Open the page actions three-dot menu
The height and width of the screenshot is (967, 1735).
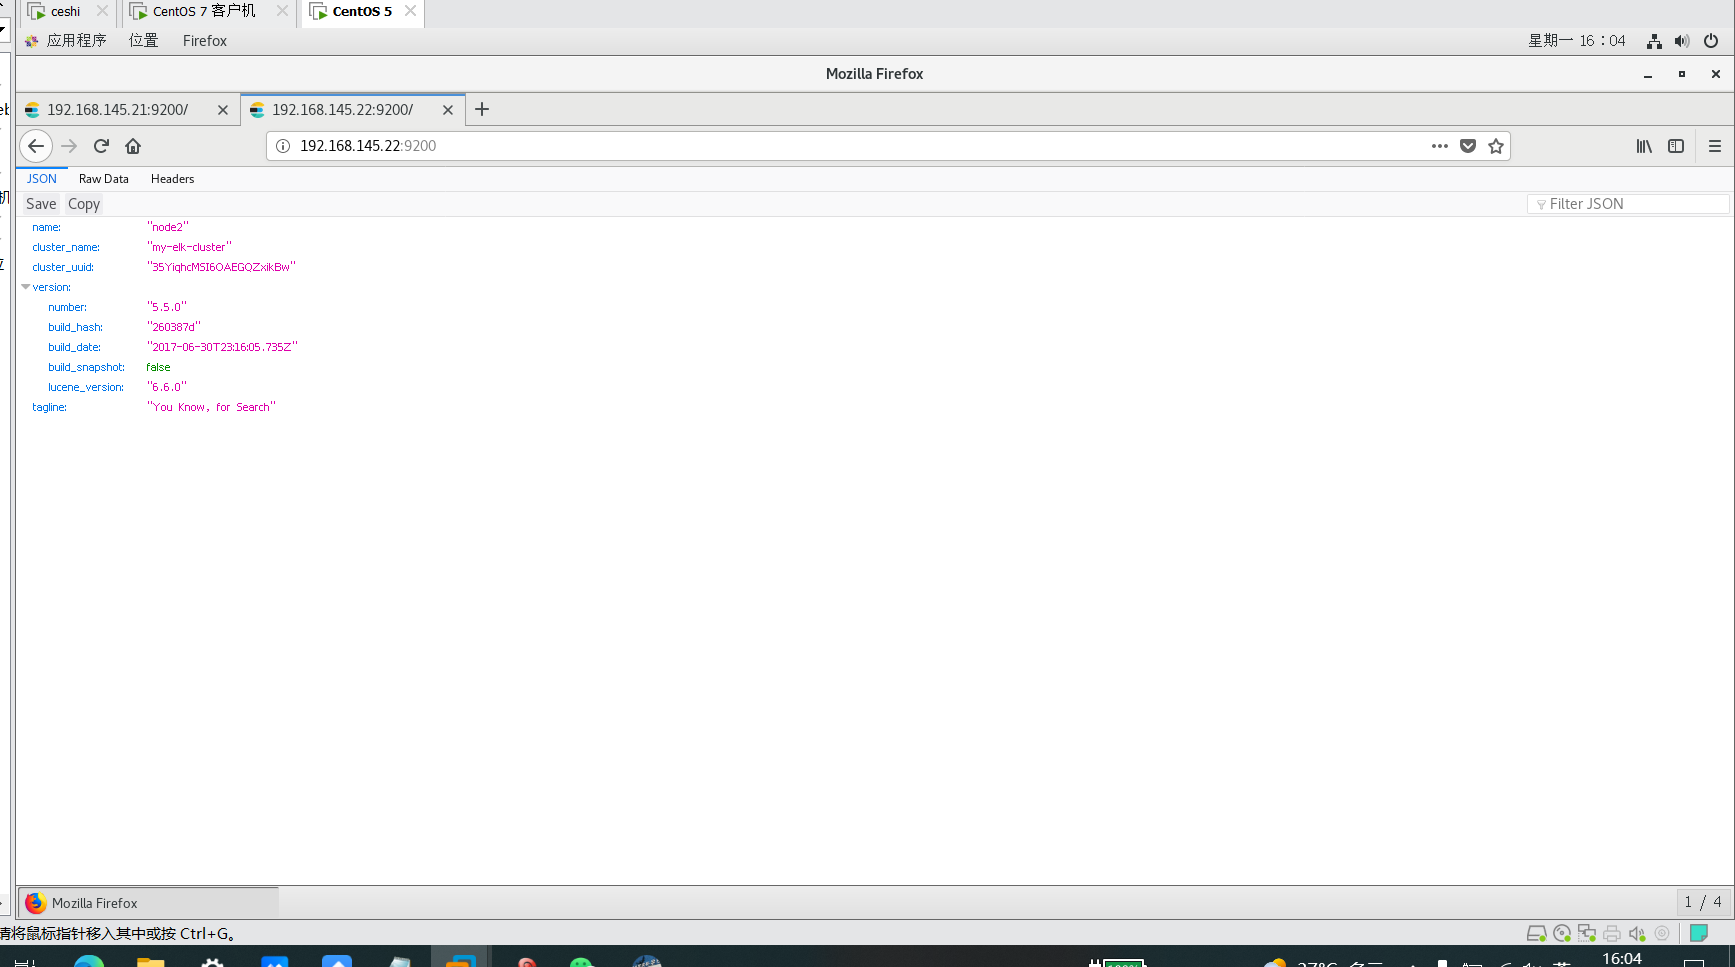(1439, 146)
